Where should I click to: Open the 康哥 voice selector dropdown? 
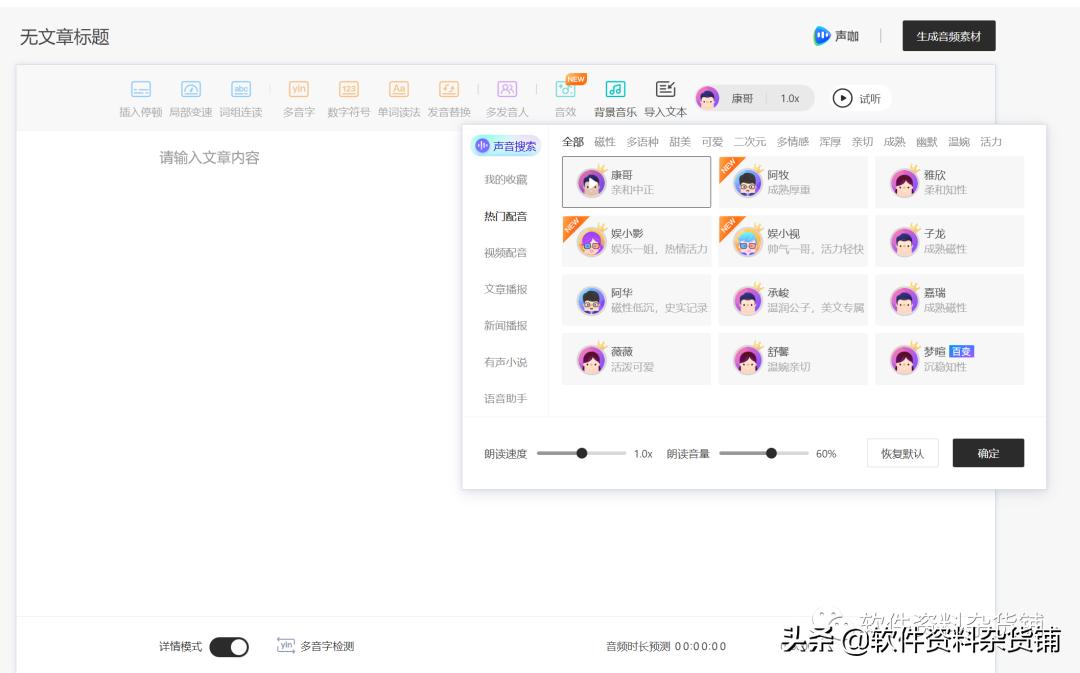click(729, 98)
